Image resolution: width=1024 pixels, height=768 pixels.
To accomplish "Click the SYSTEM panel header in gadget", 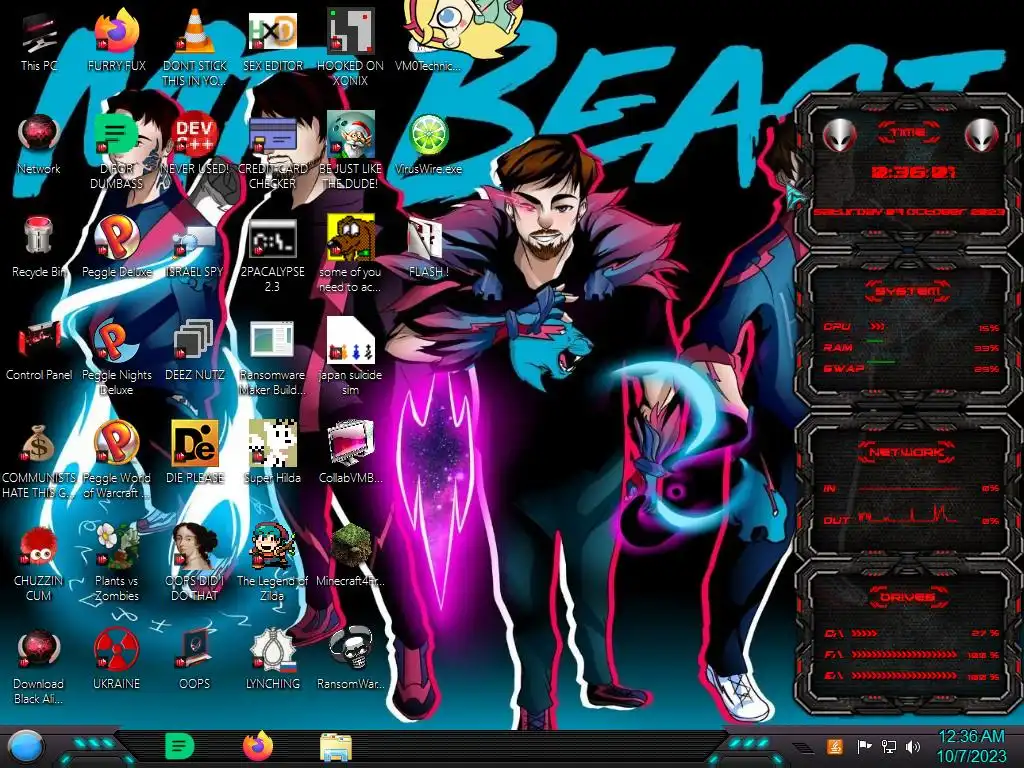I will pyautogui.click(x=908, y=291).
